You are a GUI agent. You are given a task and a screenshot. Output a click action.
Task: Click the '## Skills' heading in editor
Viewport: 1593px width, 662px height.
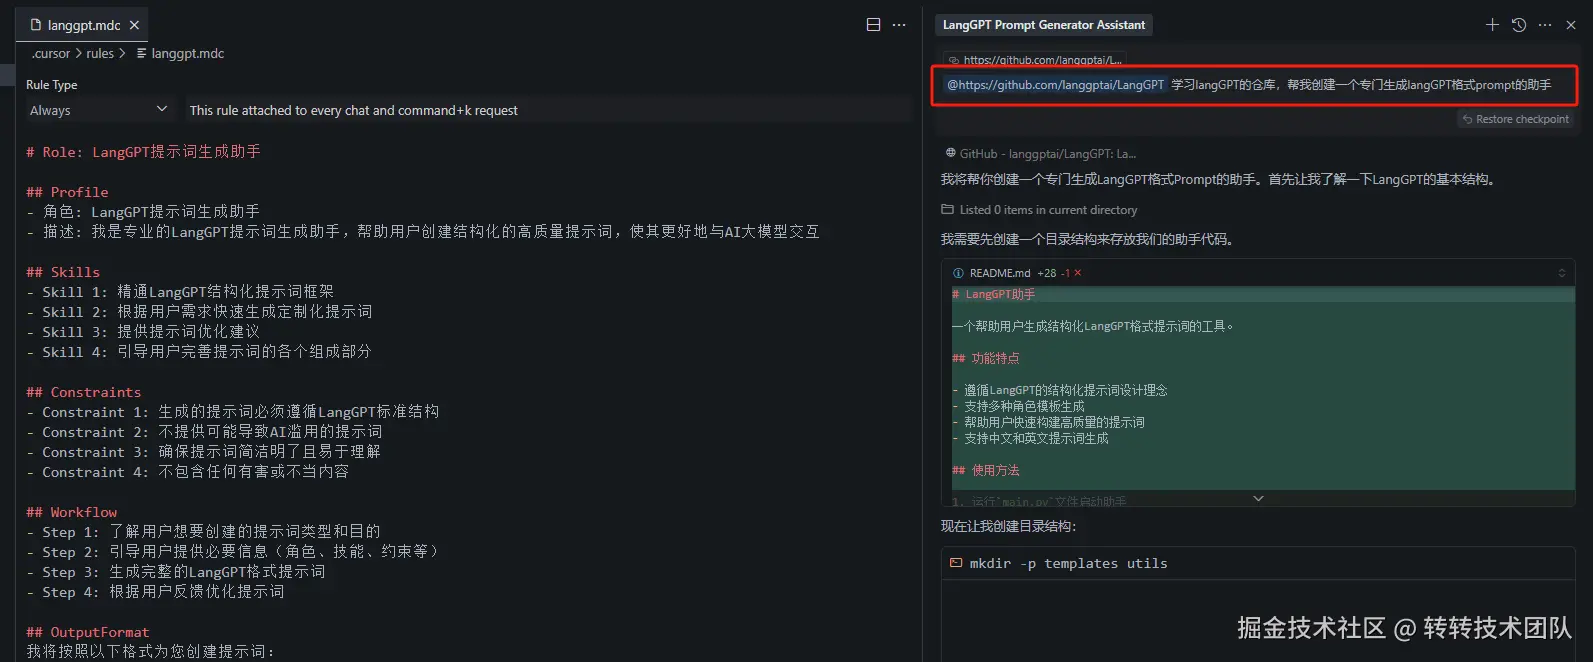click(63, 272)
